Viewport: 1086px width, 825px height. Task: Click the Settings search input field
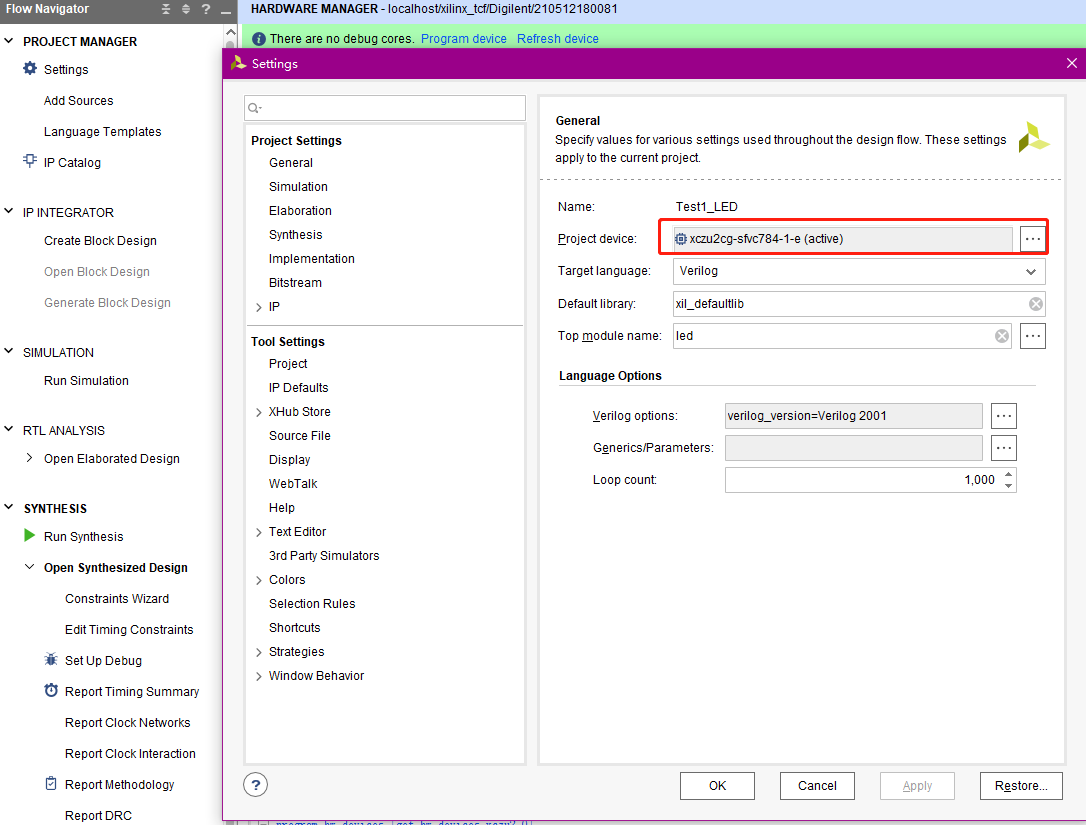(385, 108)
